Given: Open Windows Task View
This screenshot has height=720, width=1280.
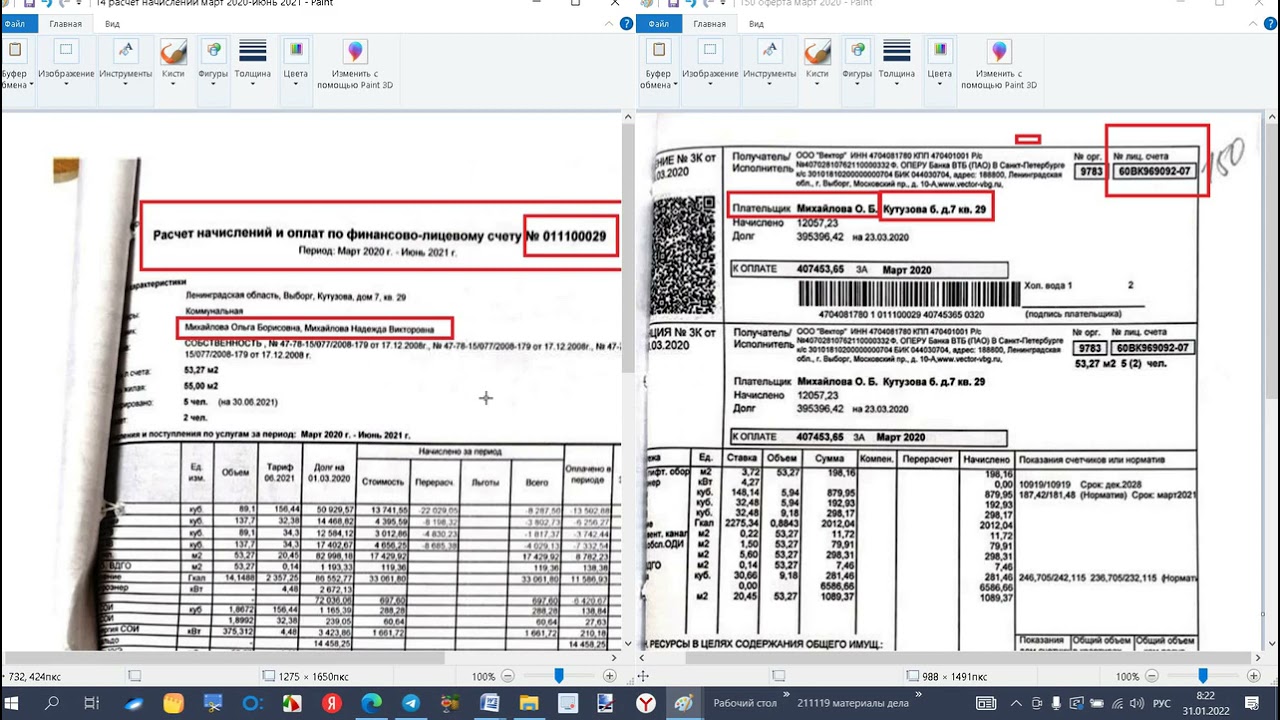Looking at the screenshot, I should [x=91, y=704].
